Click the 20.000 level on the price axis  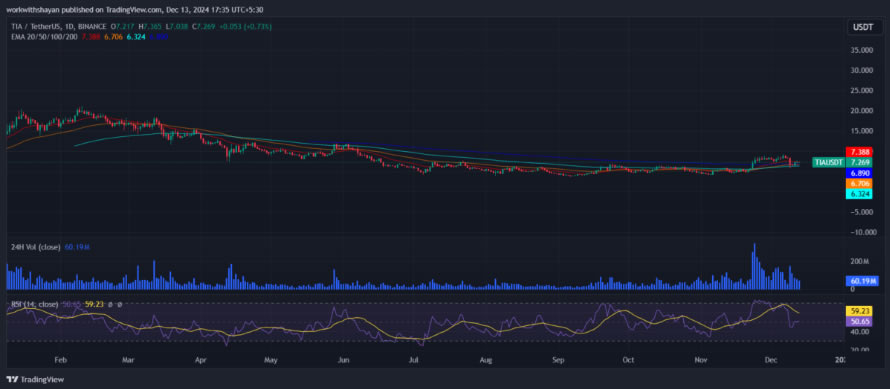pos(862,111)
